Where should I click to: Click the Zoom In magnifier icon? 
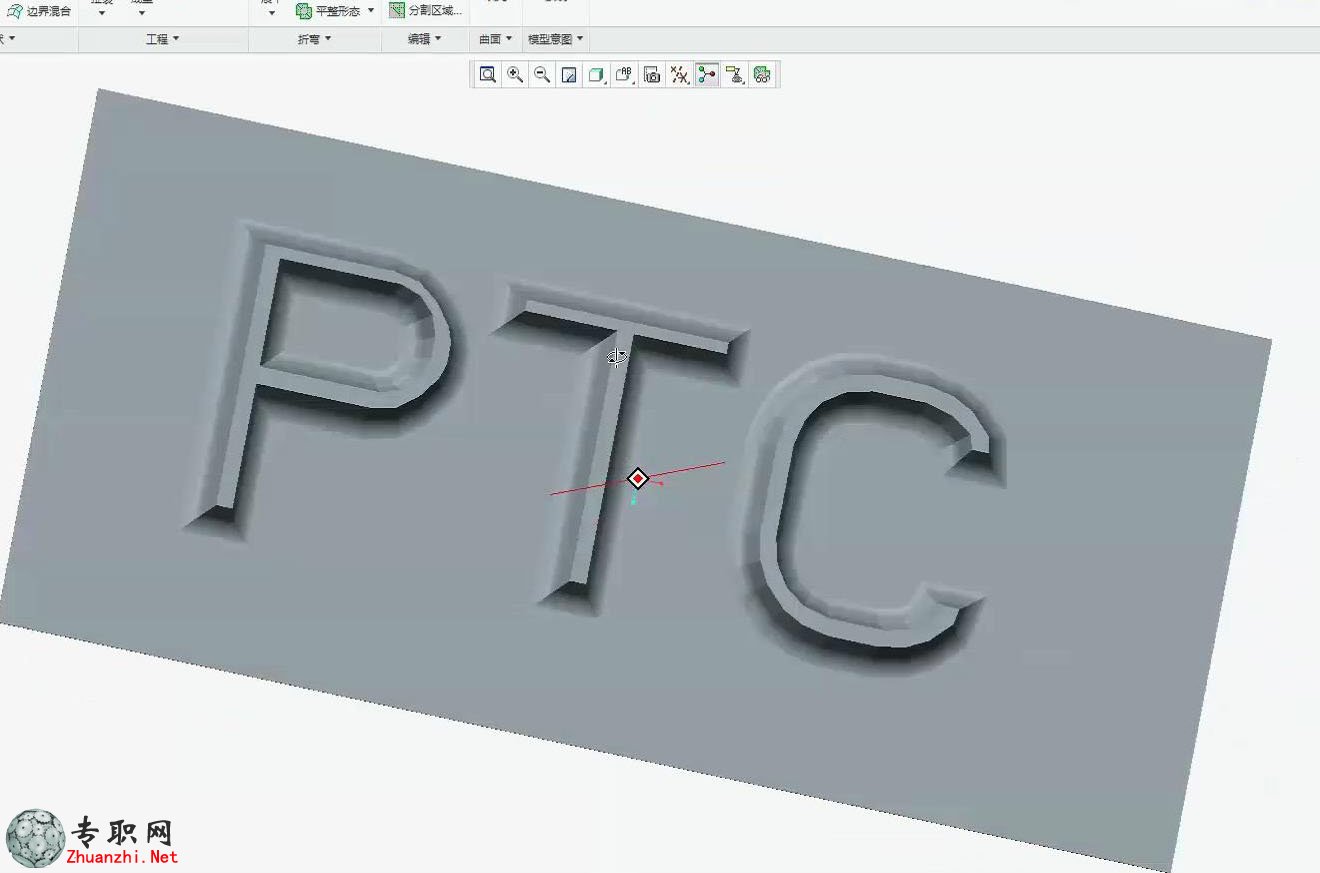coord(515,75)
